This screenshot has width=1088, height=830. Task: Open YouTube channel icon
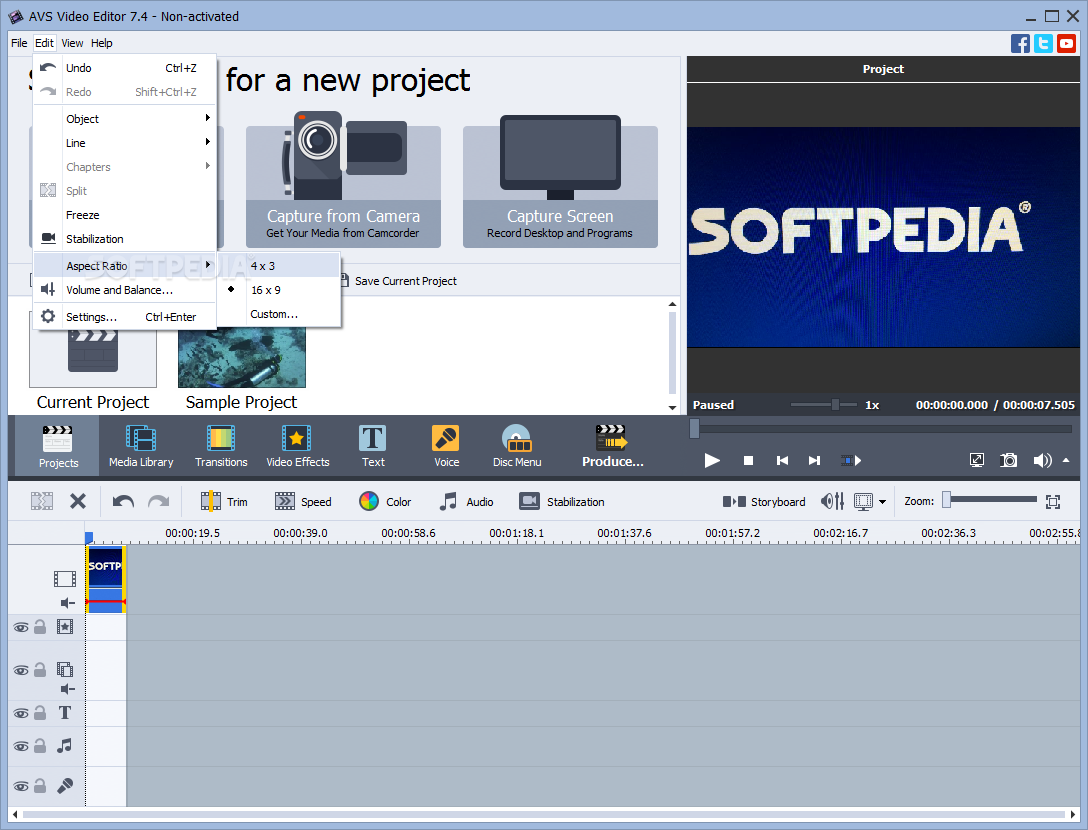[x=1066, y=43]
